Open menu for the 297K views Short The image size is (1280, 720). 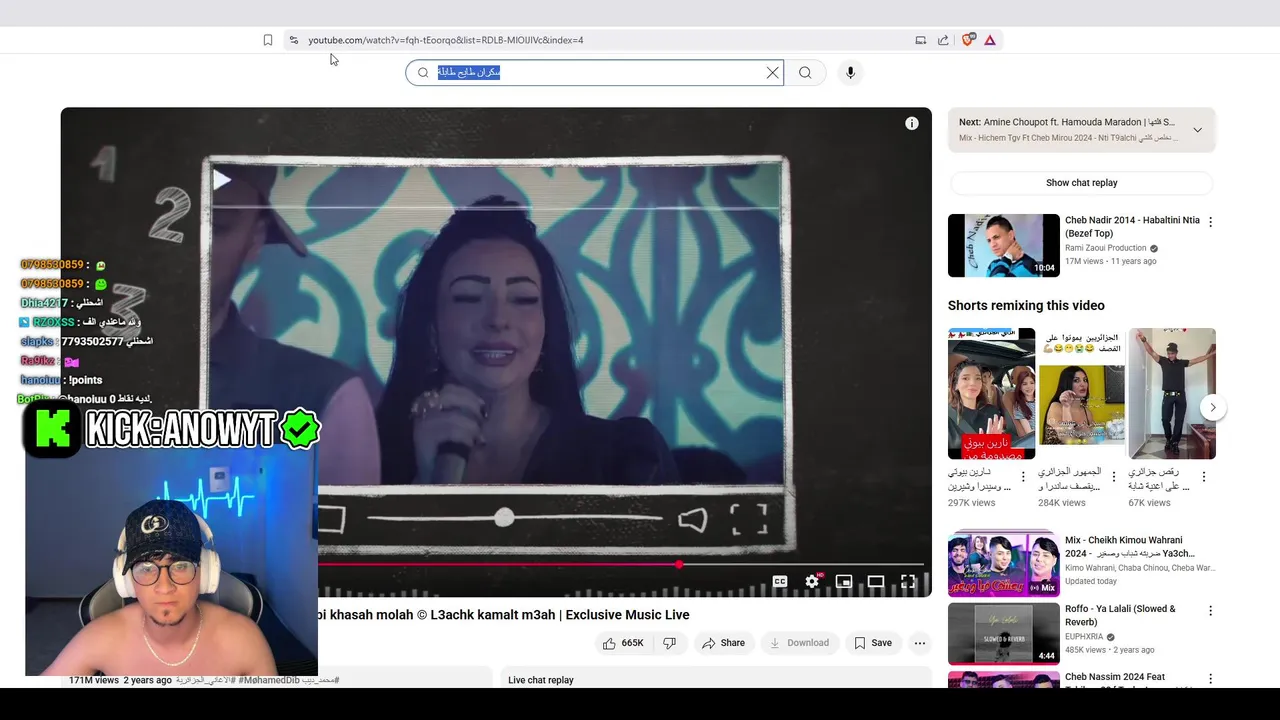1023,477
